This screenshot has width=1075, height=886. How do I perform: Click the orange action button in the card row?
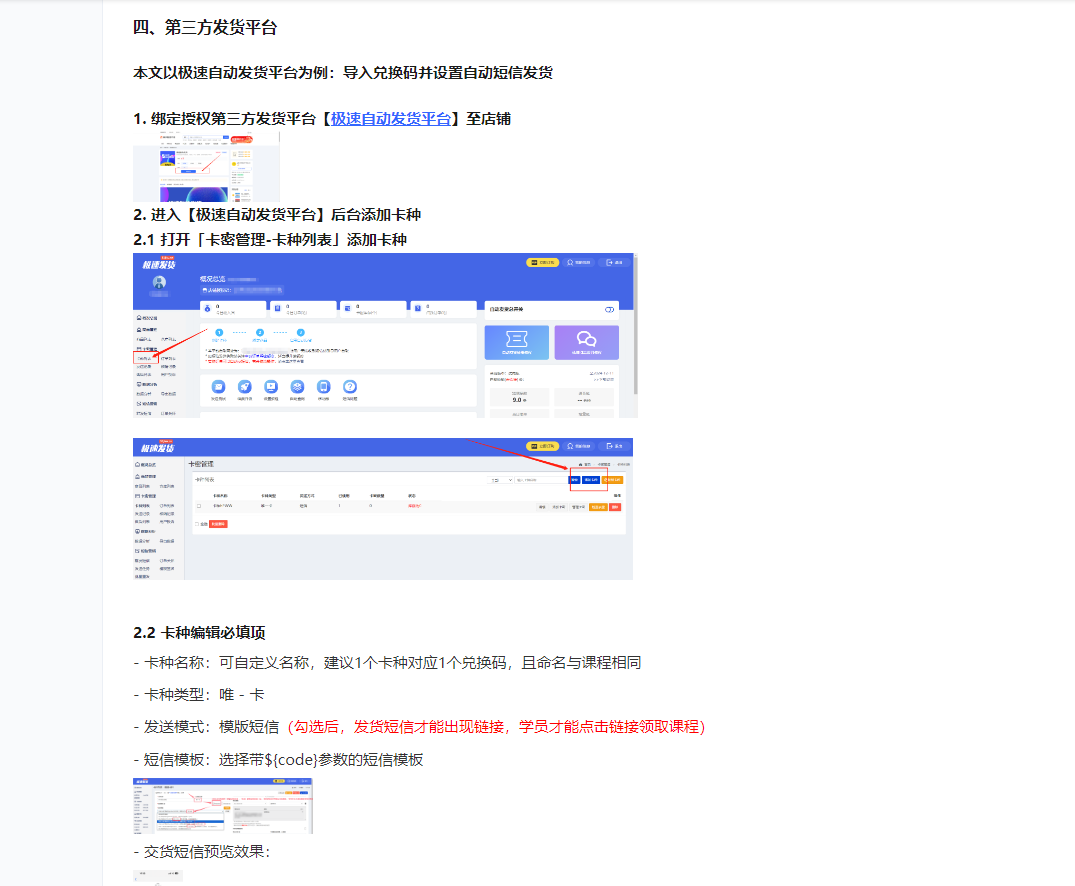(598, 507)
